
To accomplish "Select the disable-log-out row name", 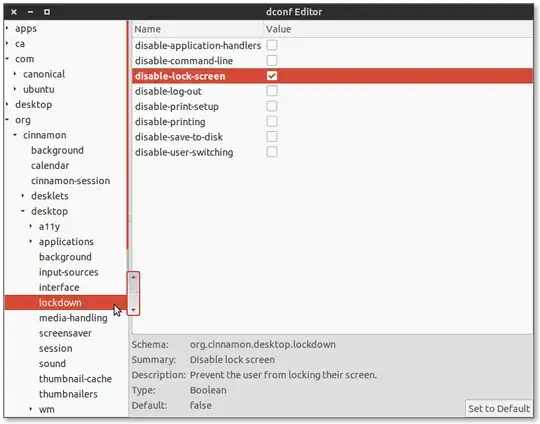I will 168,91.
